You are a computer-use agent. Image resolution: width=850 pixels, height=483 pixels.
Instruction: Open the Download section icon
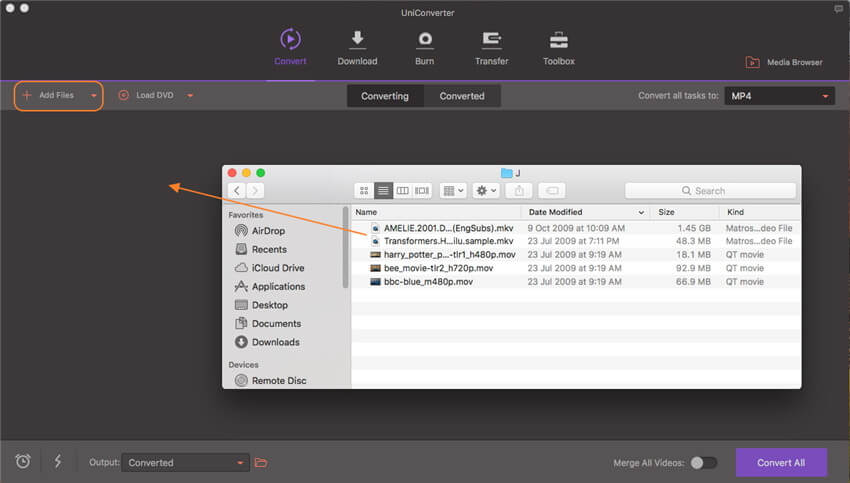click(357, 41)
